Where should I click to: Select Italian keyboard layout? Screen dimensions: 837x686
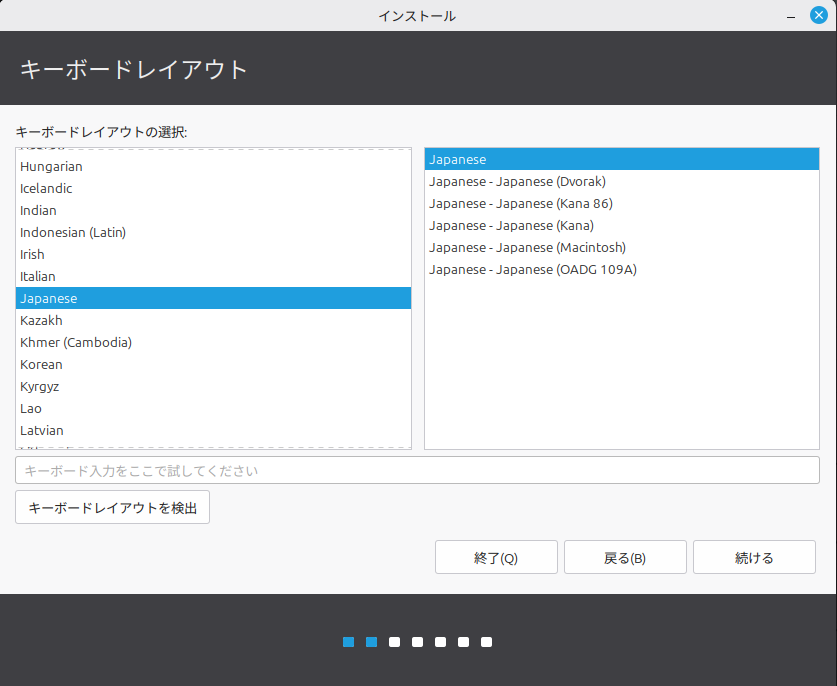[38, 277]
